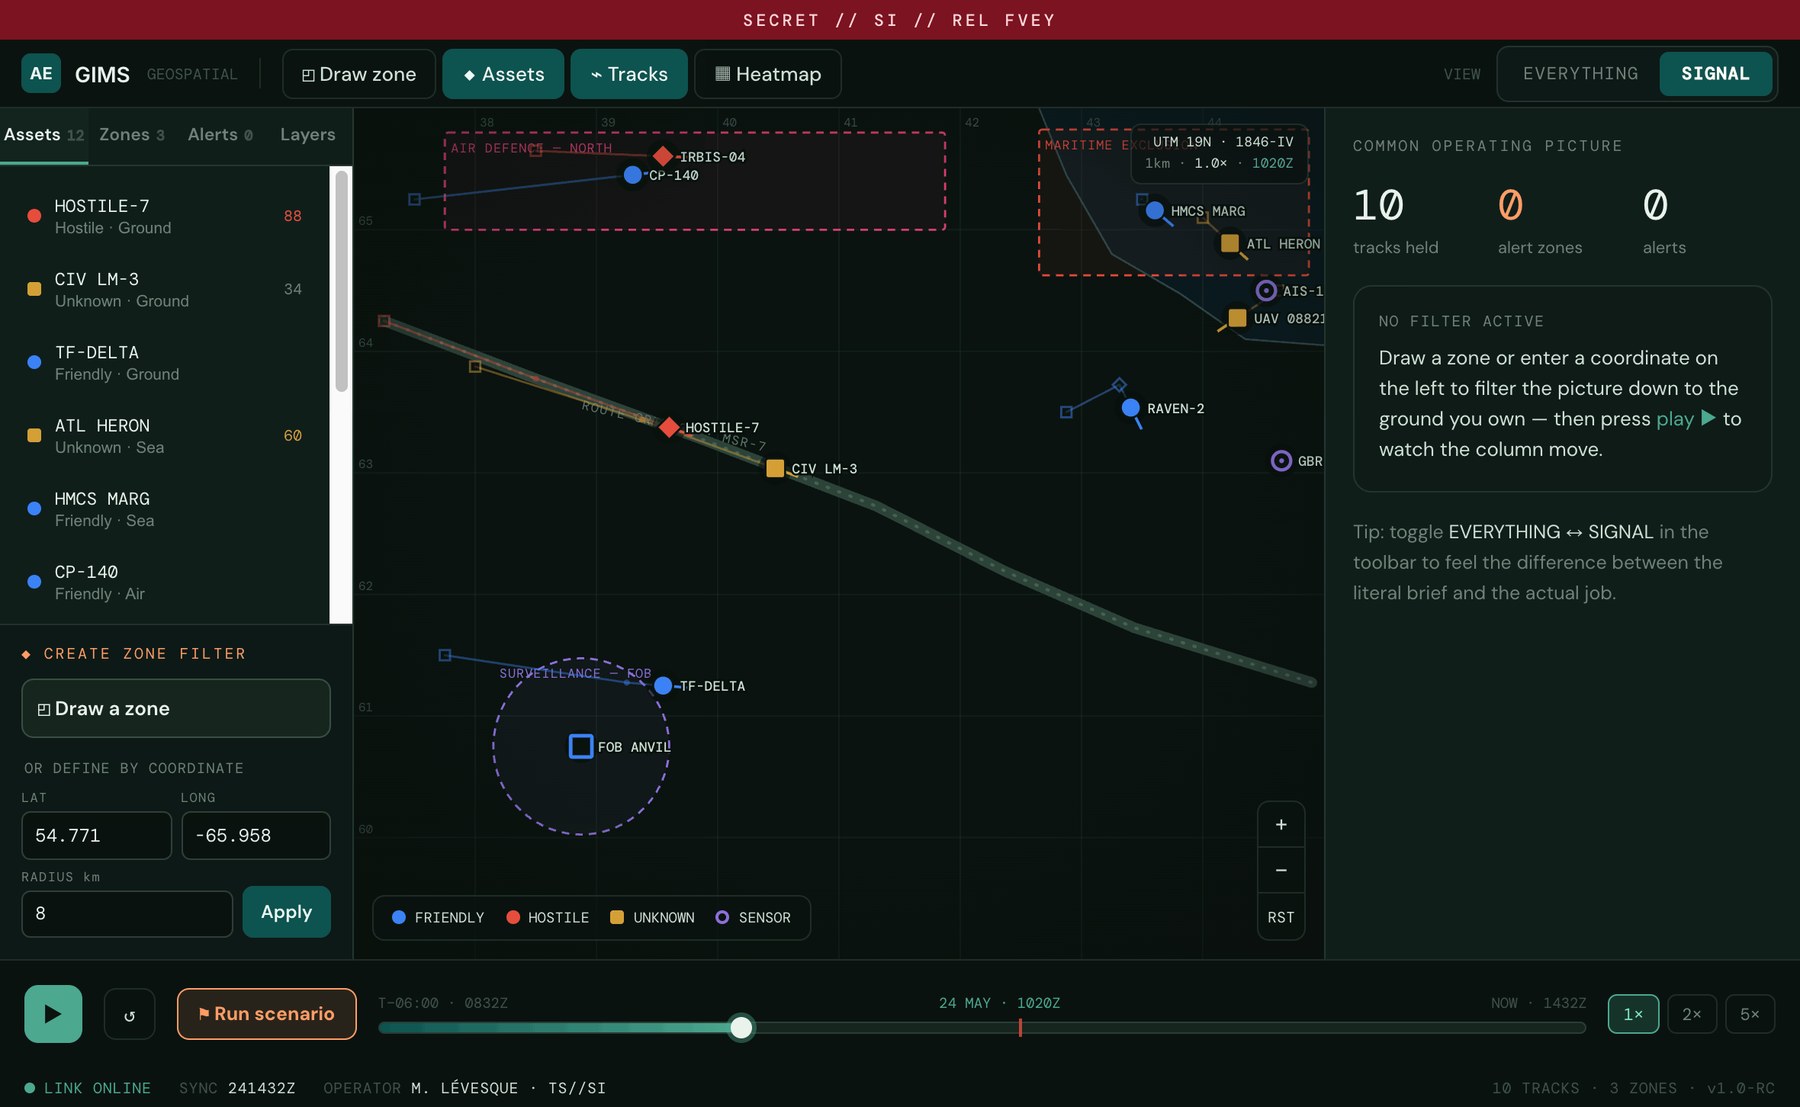Click the LINK ONLINE status indicator

click(x=88, y=1088)
